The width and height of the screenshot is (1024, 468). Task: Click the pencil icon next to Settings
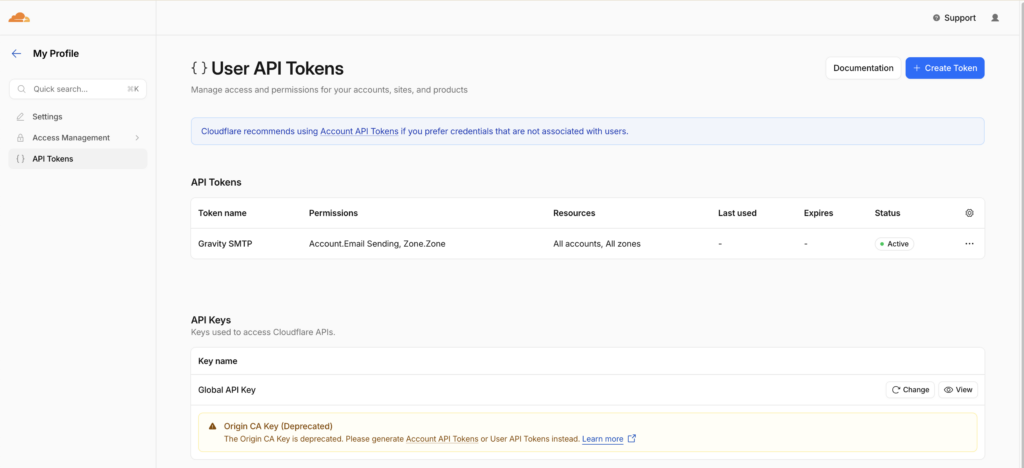pos(20,117)
